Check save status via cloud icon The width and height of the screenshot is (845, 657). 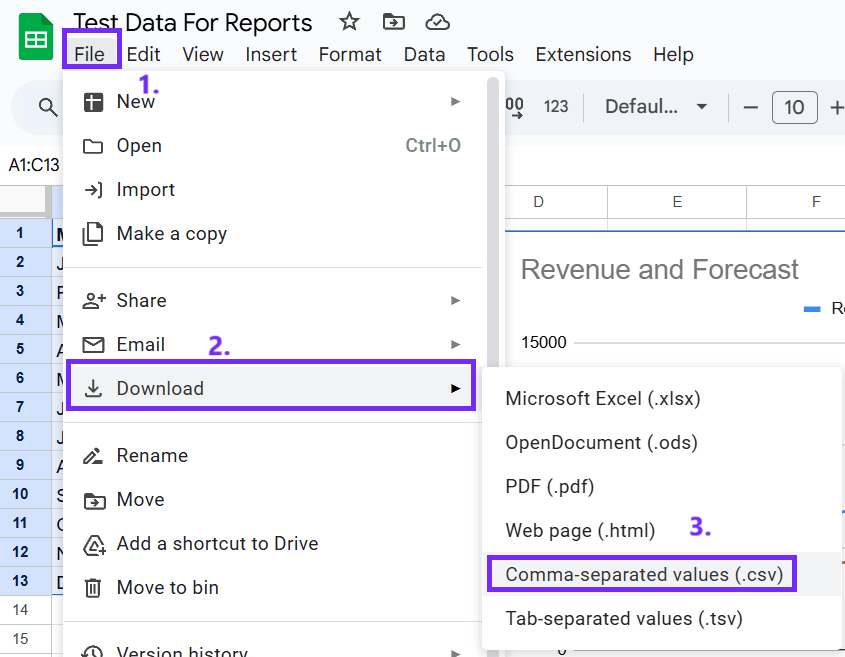coord(437,21)
